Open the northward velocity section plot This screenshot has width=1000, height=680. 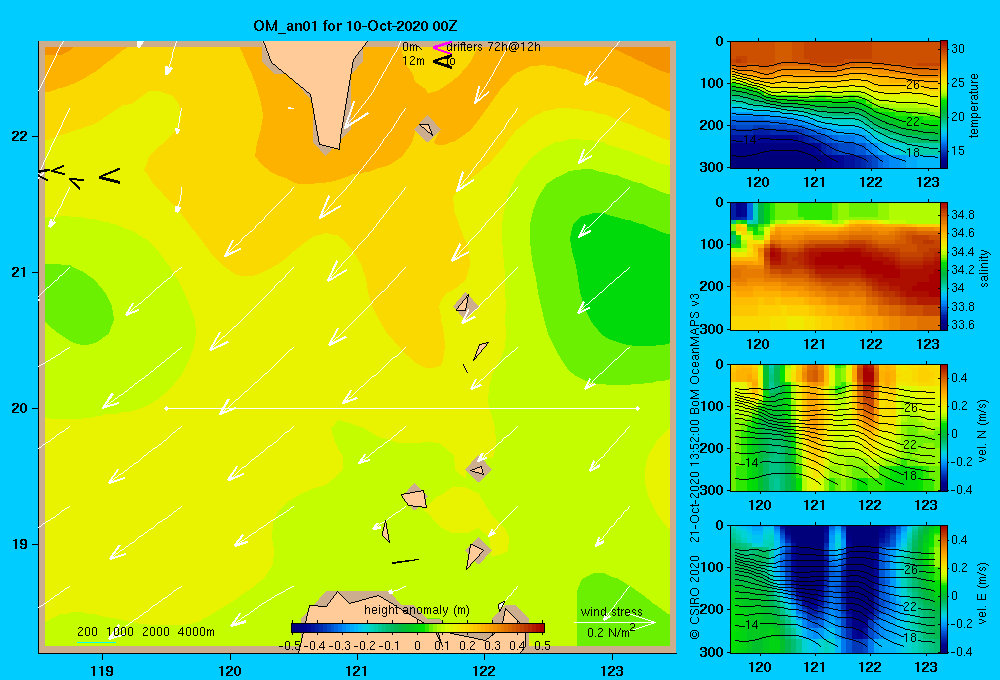tap(834, 427)
